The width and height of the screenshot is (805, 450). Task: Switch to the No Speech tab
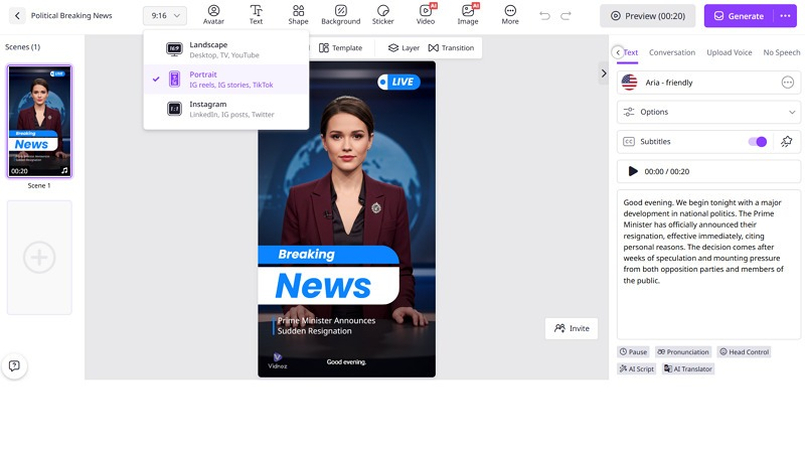click(x=781, y=52)
